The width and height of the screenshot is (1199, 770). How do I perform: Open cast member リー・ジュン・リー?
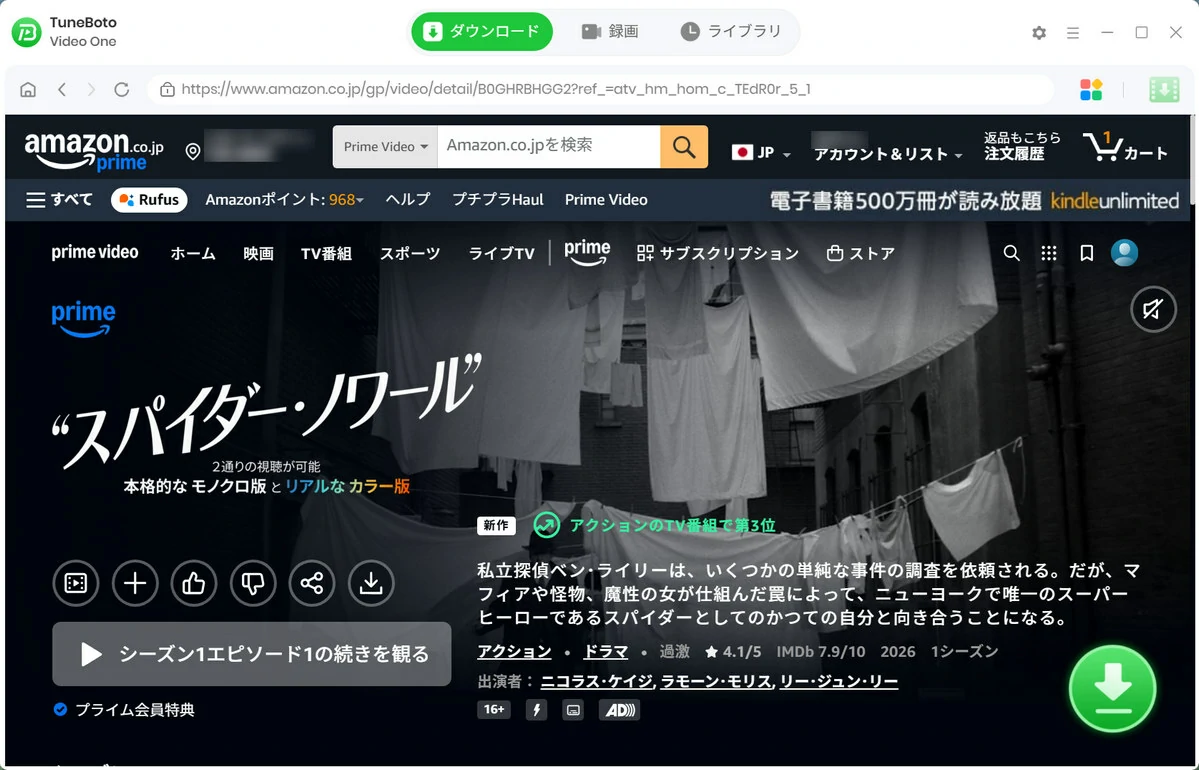click(838, 681)
